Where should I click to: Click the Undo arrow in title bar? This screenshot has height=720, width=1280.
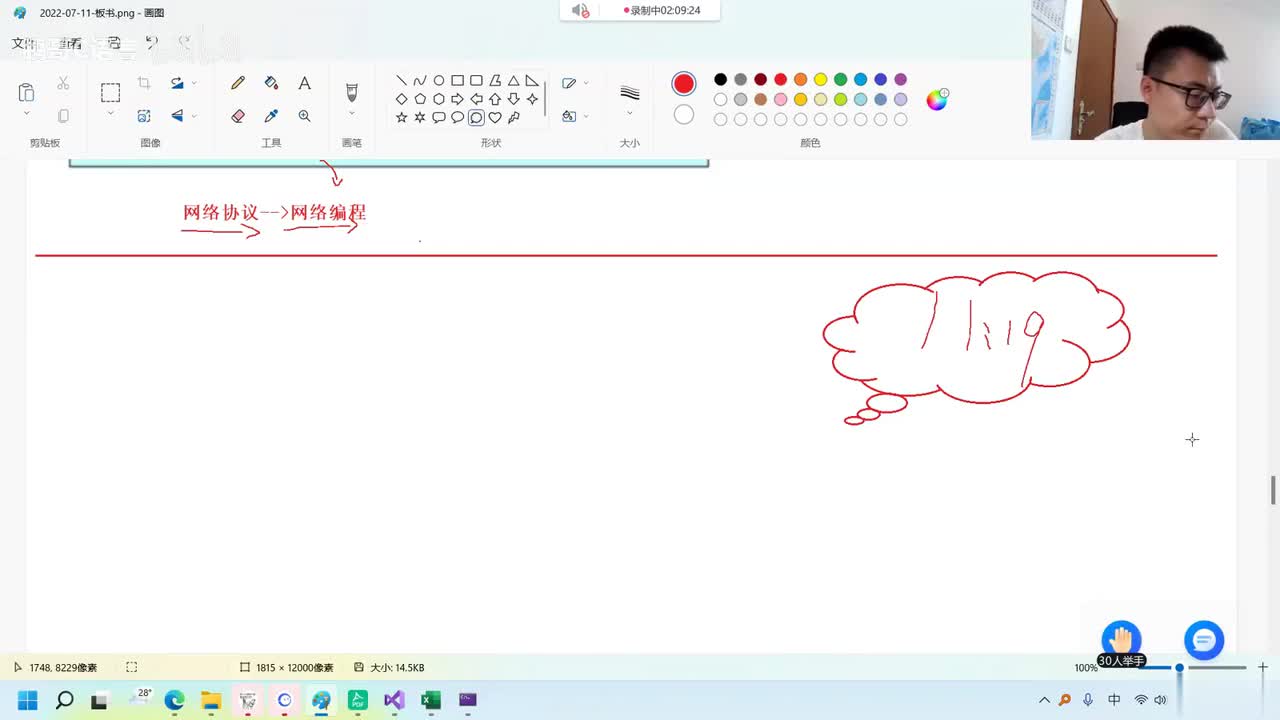point(151,42)
